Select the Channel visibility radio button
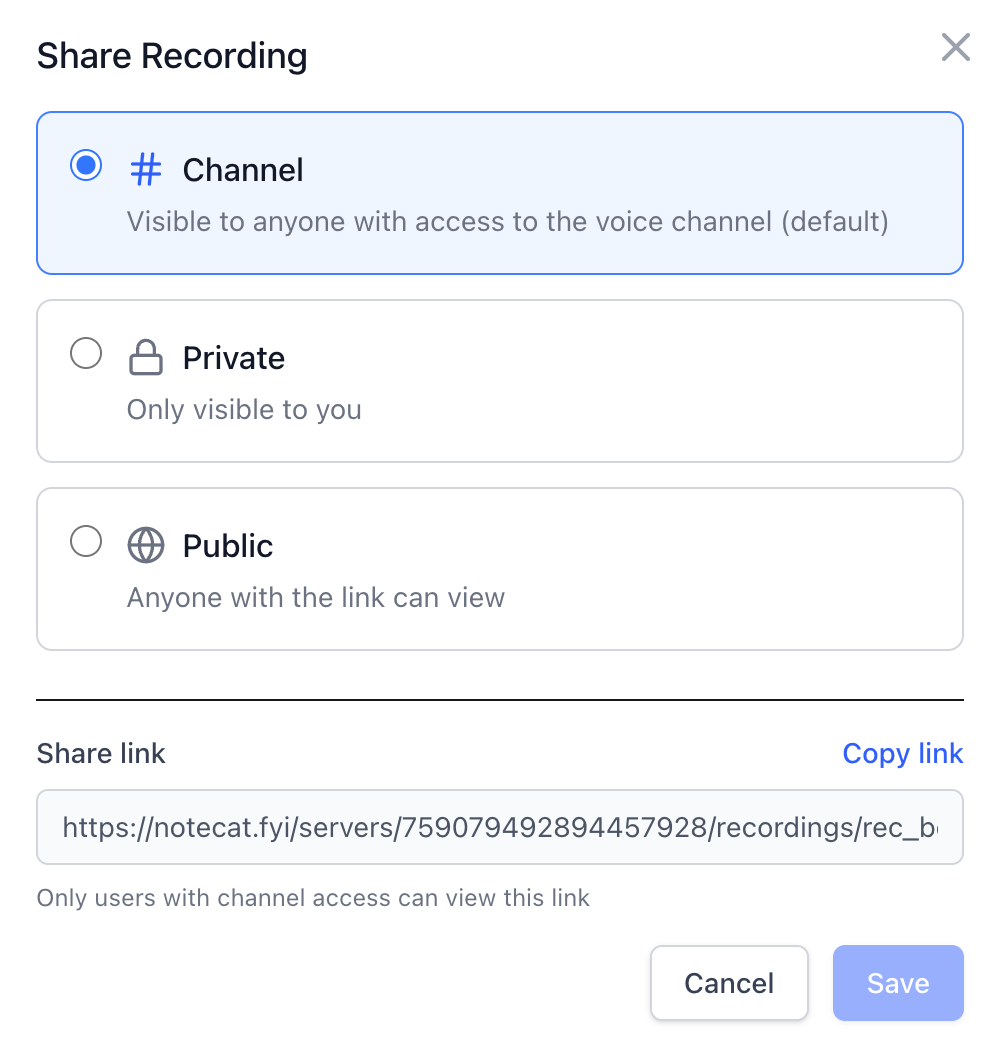 pos(86,165)
